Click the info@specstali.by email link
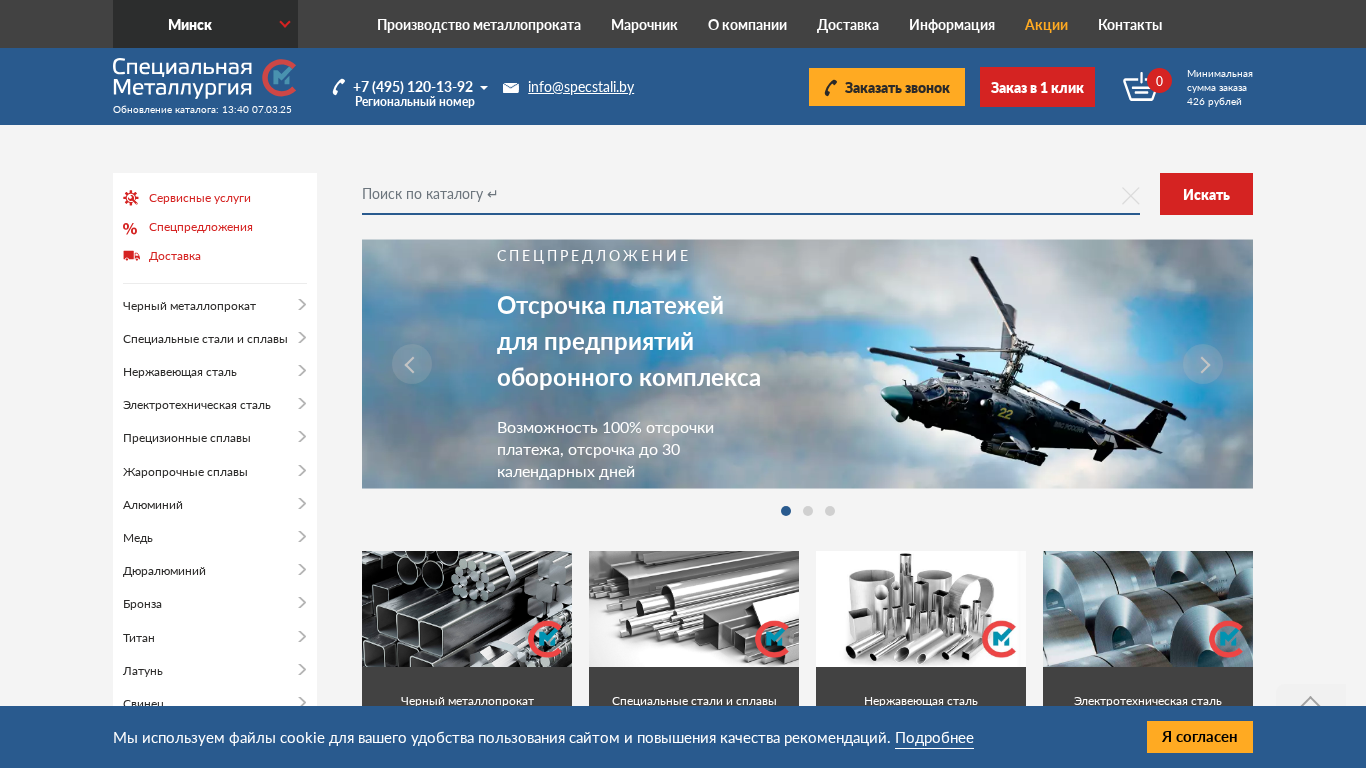 [581, 87]
